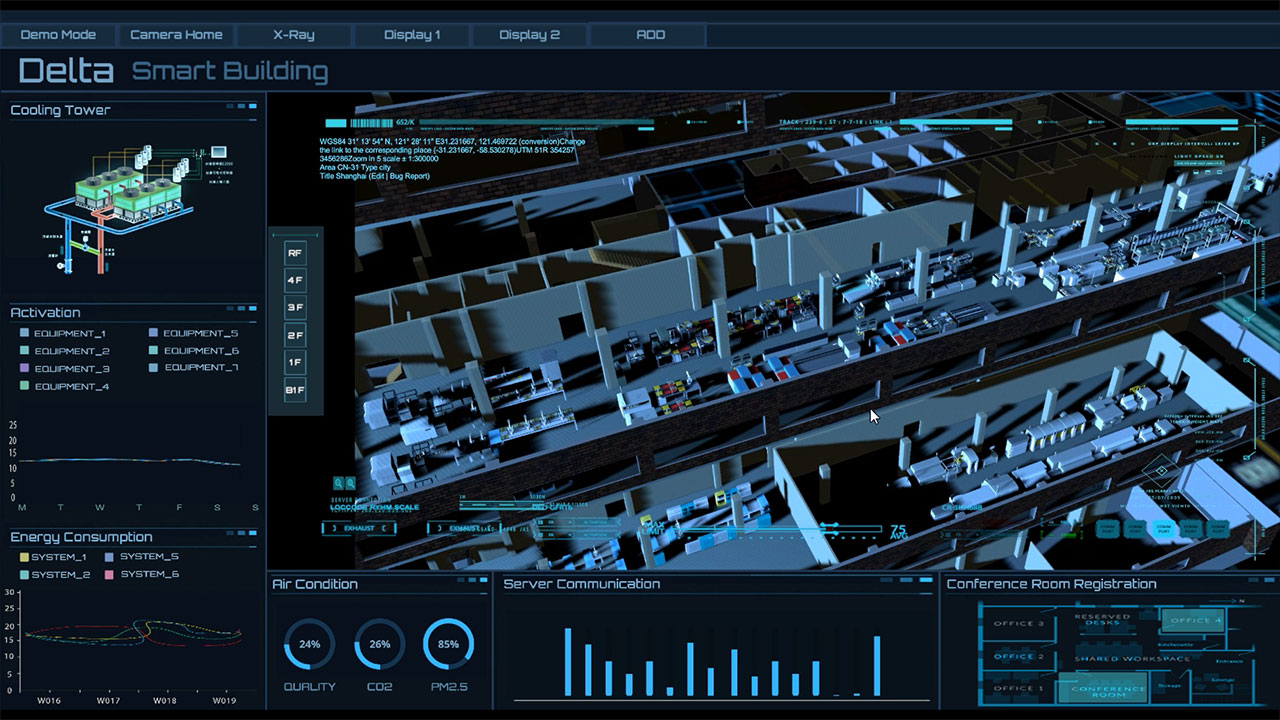The width and height of the screenshot is (1280, 720).
Task: Select the highlighted COMM PORT icon
Action: [x=1163, y=530]
